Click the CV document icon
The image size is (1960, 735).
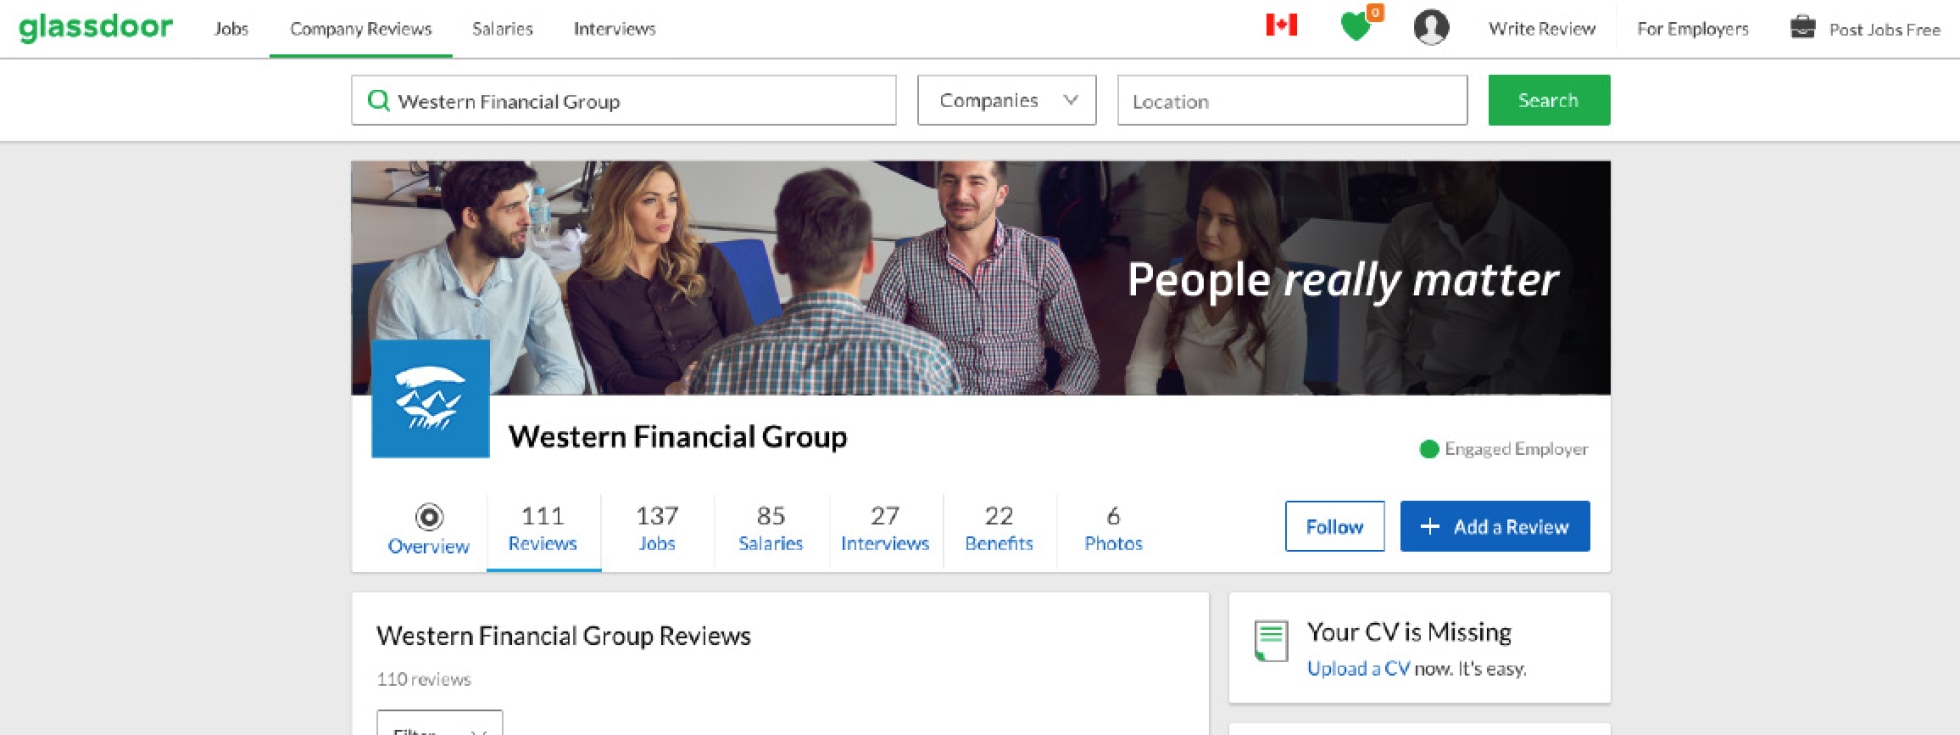1271,641
